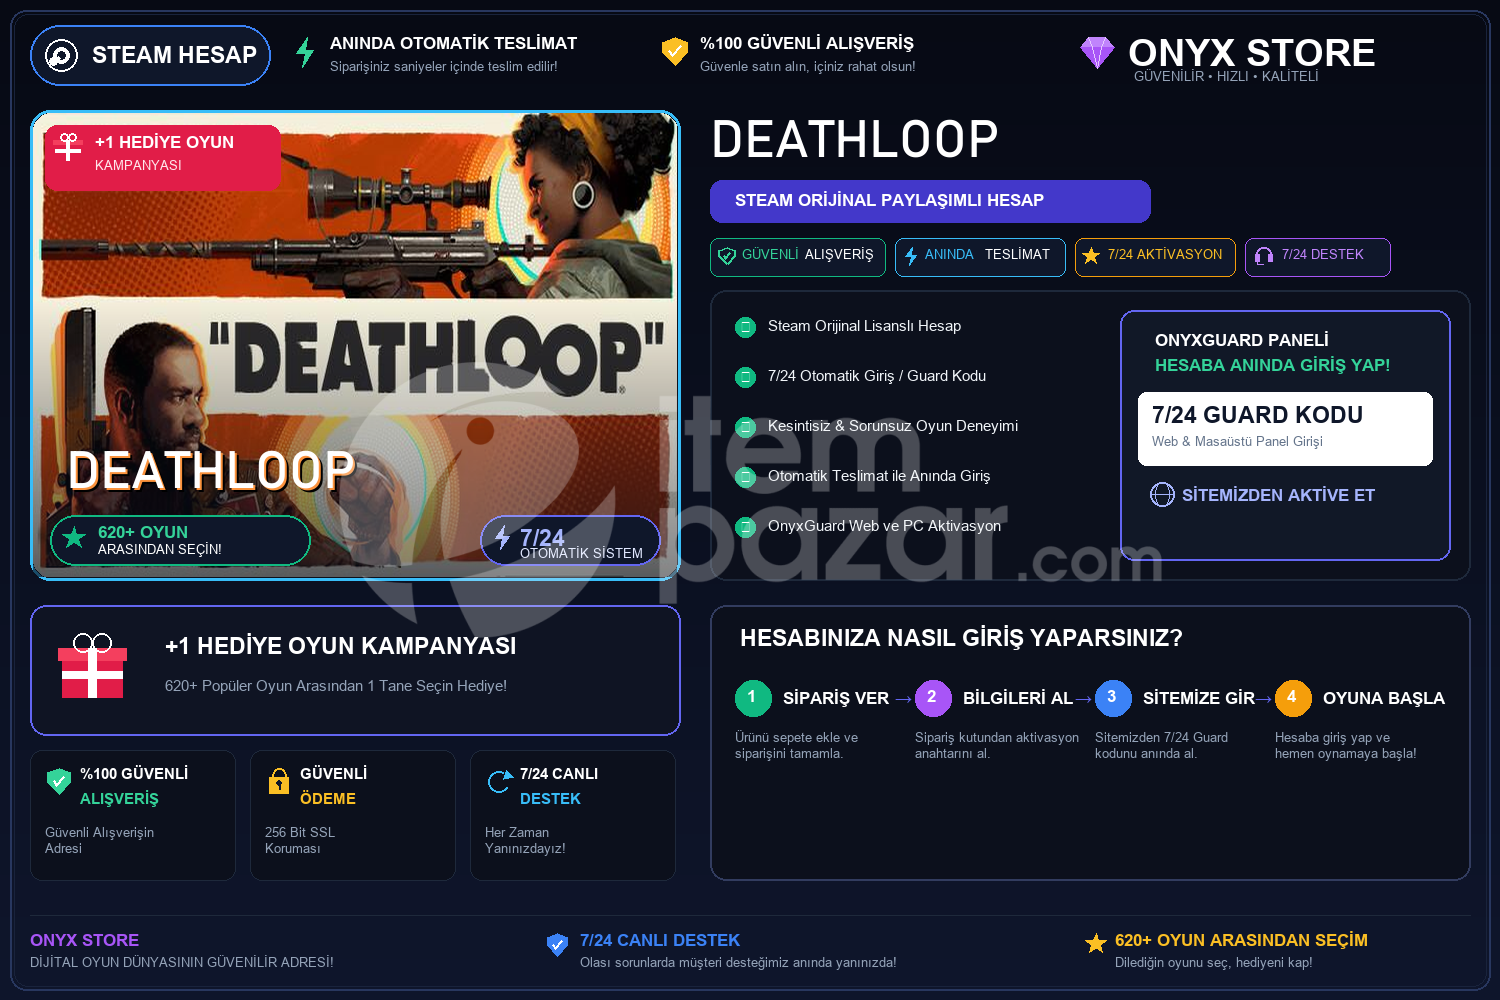Click the purple diamond Onyx Store logo
The image size is (1500, 1000).
1097,52
